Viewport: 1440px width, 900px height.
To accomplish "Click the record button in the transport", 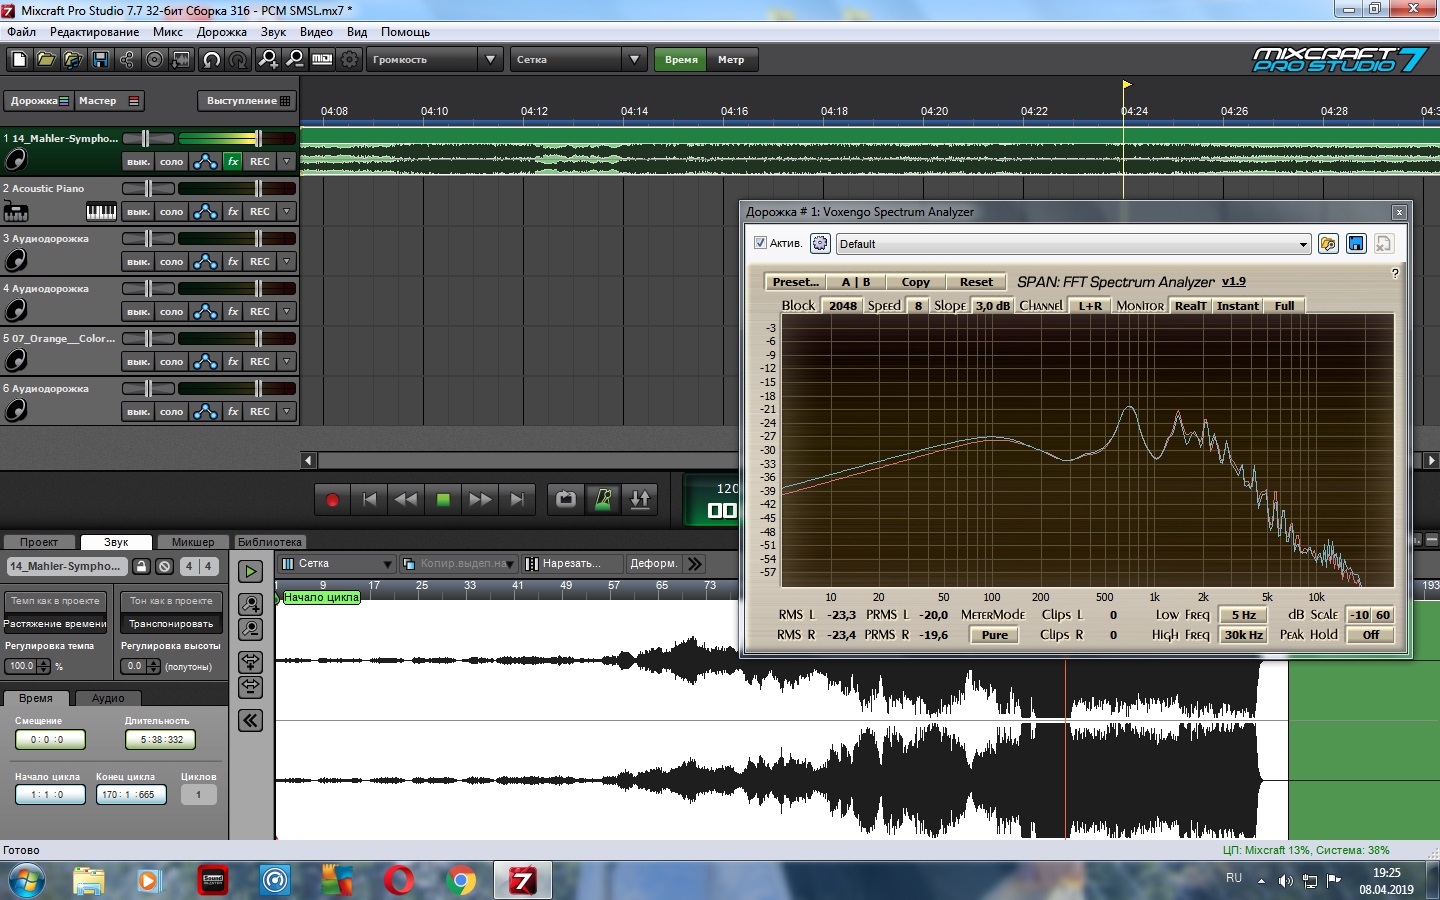I will [x=332, y=500].
